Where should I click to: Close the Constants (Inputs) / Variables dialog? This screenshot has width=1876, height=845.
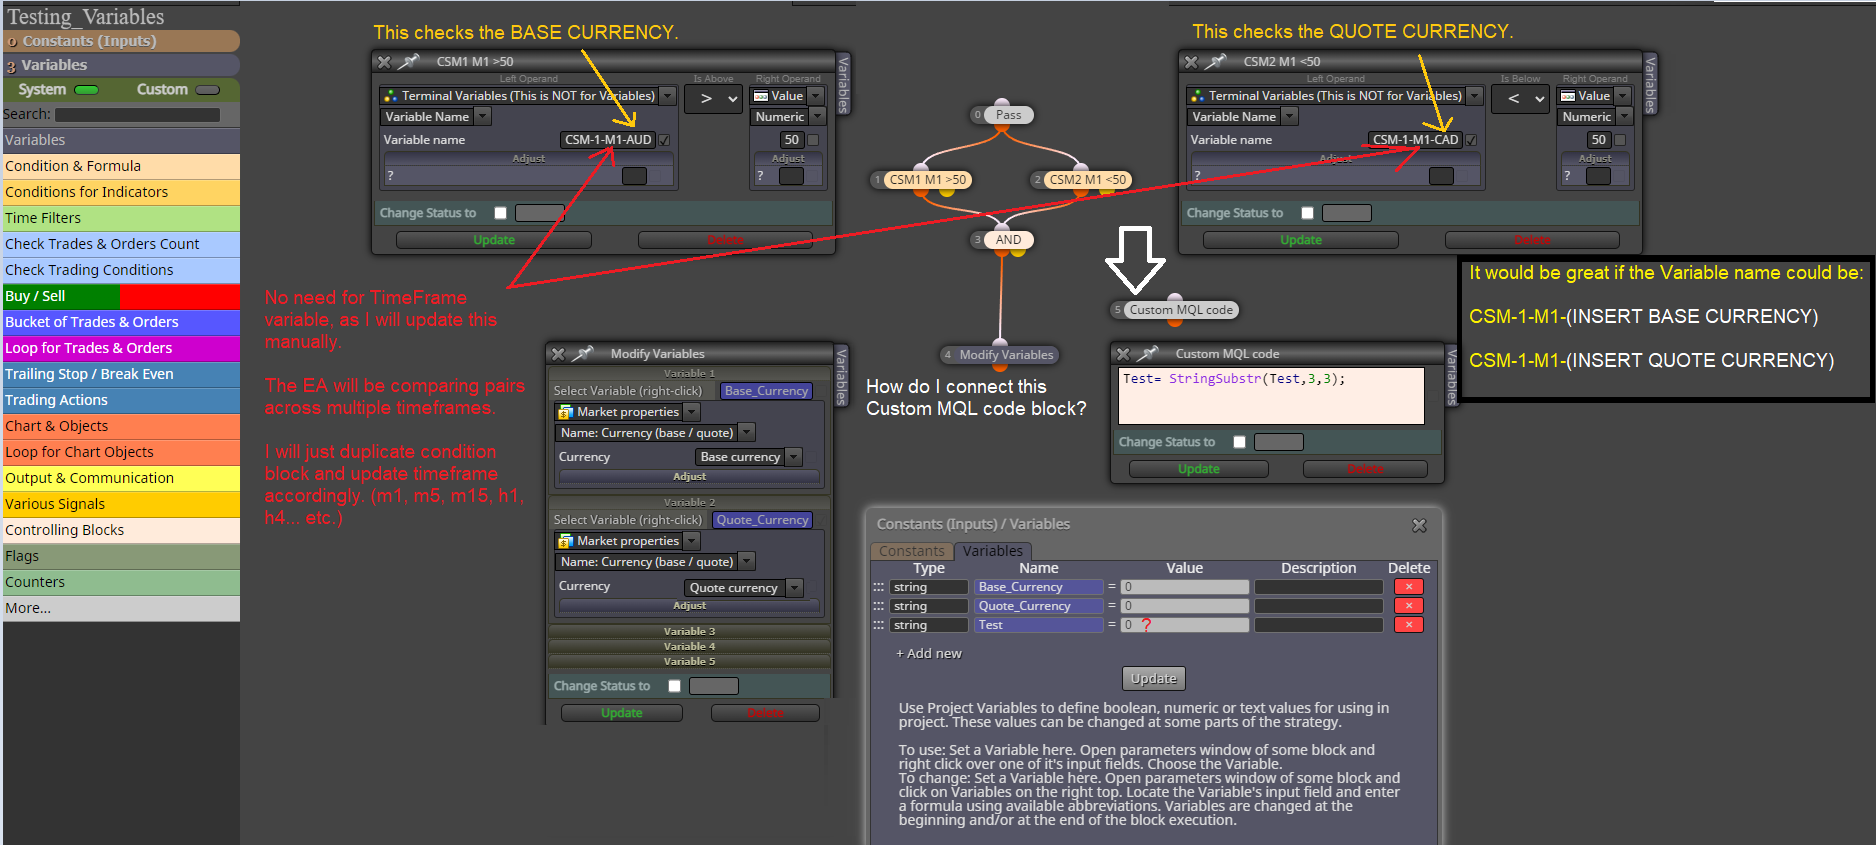[1419, 525]
